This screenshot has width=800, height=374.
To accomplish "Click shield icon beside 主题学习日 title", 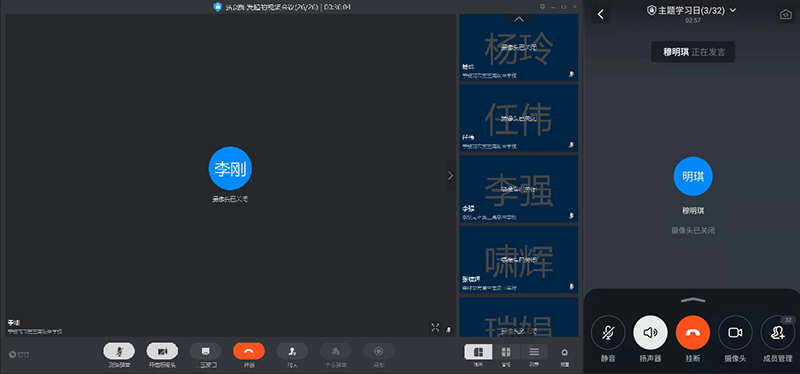I will tap(652, 10).
